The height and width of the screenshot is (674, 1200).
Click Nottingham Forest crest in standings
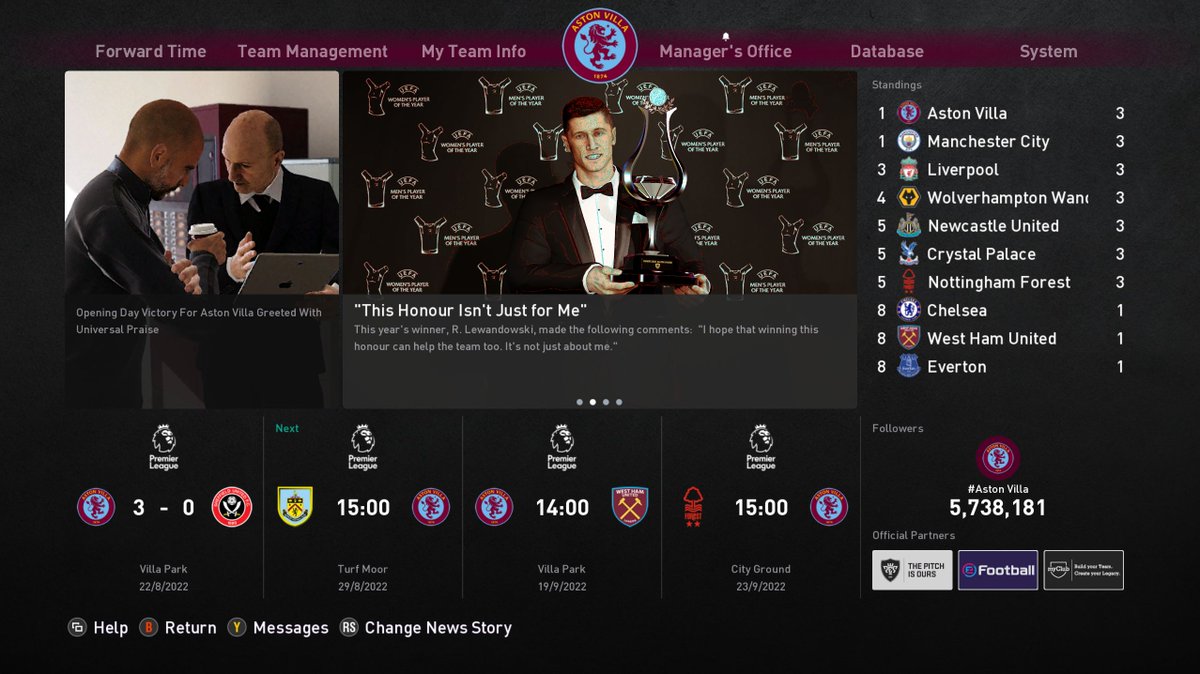[909, 282]
